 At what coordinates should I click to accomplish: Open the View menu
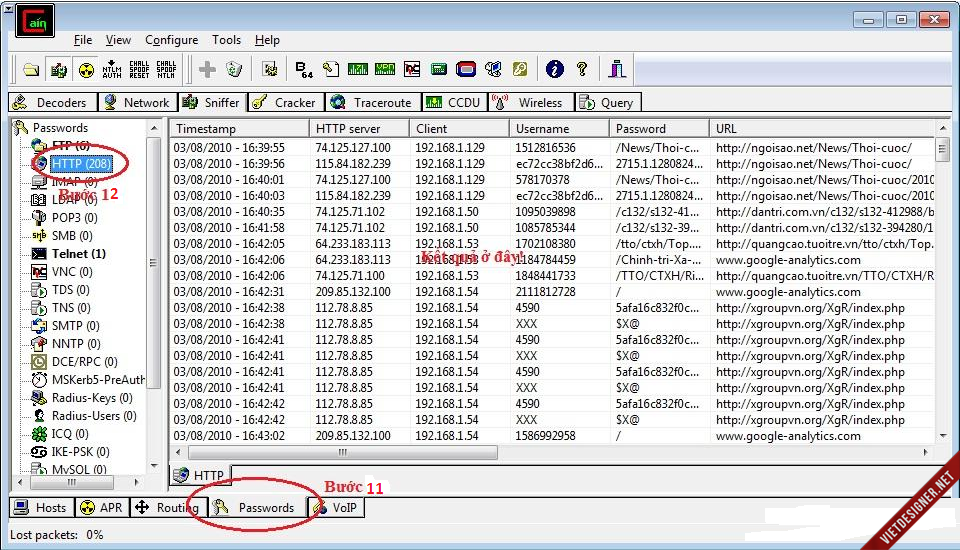point(118,40)
